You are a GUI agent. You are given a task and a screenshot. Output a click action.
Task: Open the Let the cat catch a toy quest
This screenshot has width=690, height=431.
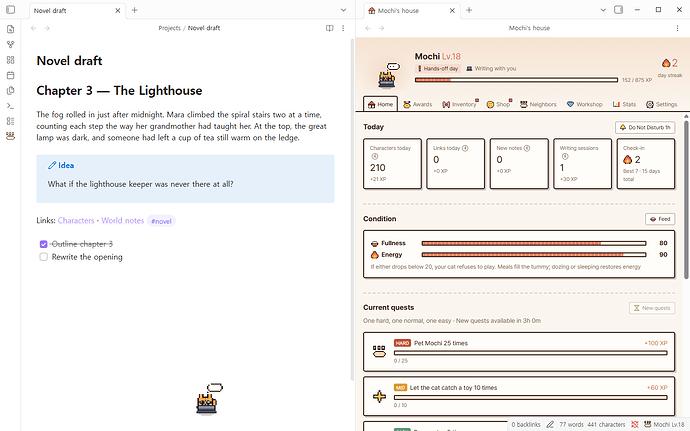click(519, 396)
